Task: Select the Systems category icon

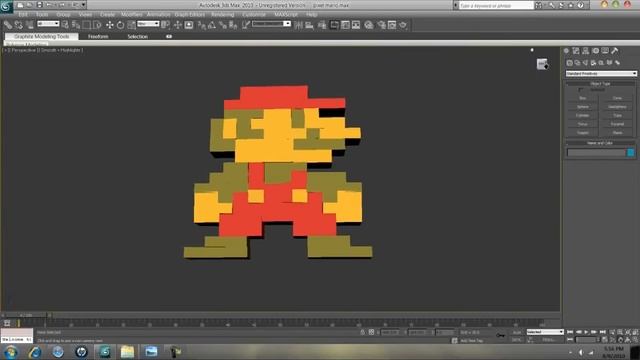Action: [617, 62]
